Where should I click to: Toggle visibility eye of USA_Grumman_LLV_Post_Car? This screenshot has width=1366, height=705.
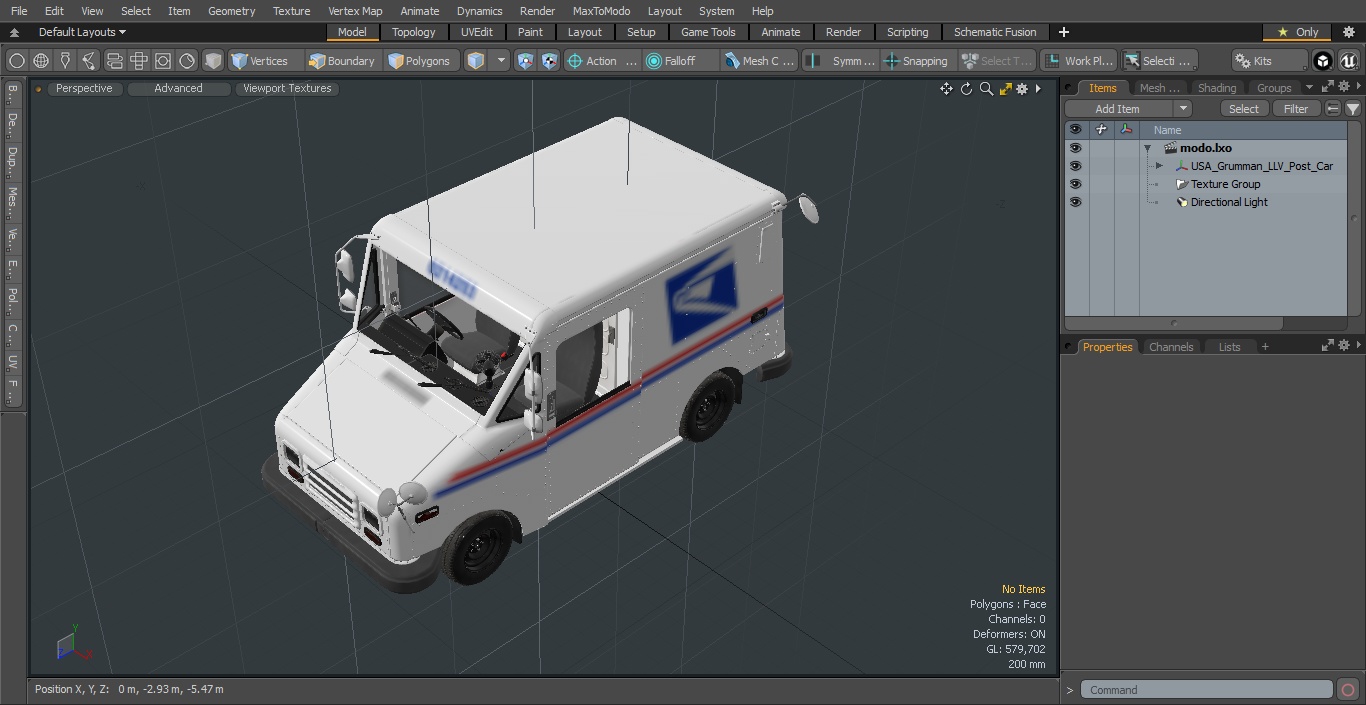pyautogui.click(x=1075, y=166)
